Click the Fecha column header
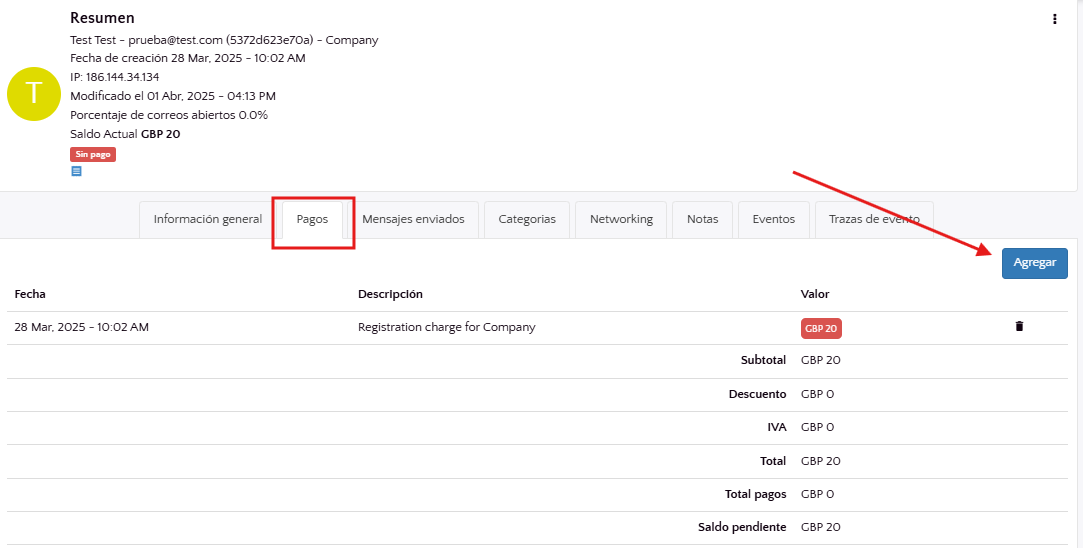This screenshot has width=1083, height=548. click(x=30, y=294)
